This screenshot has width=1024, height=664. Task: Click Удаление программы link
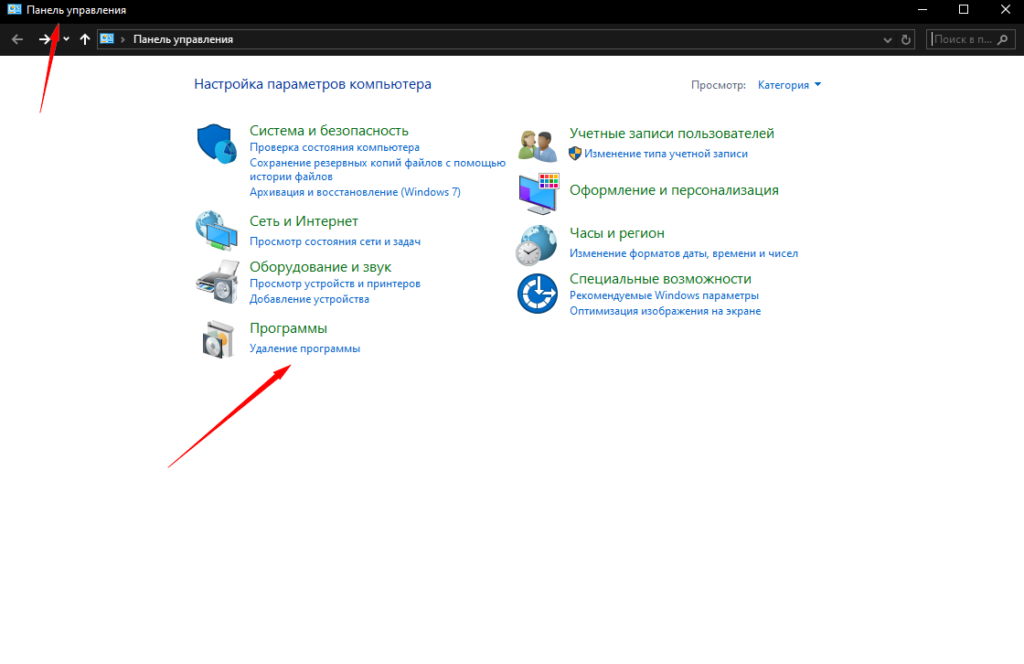pyautogui.click(x=305, y=349)
